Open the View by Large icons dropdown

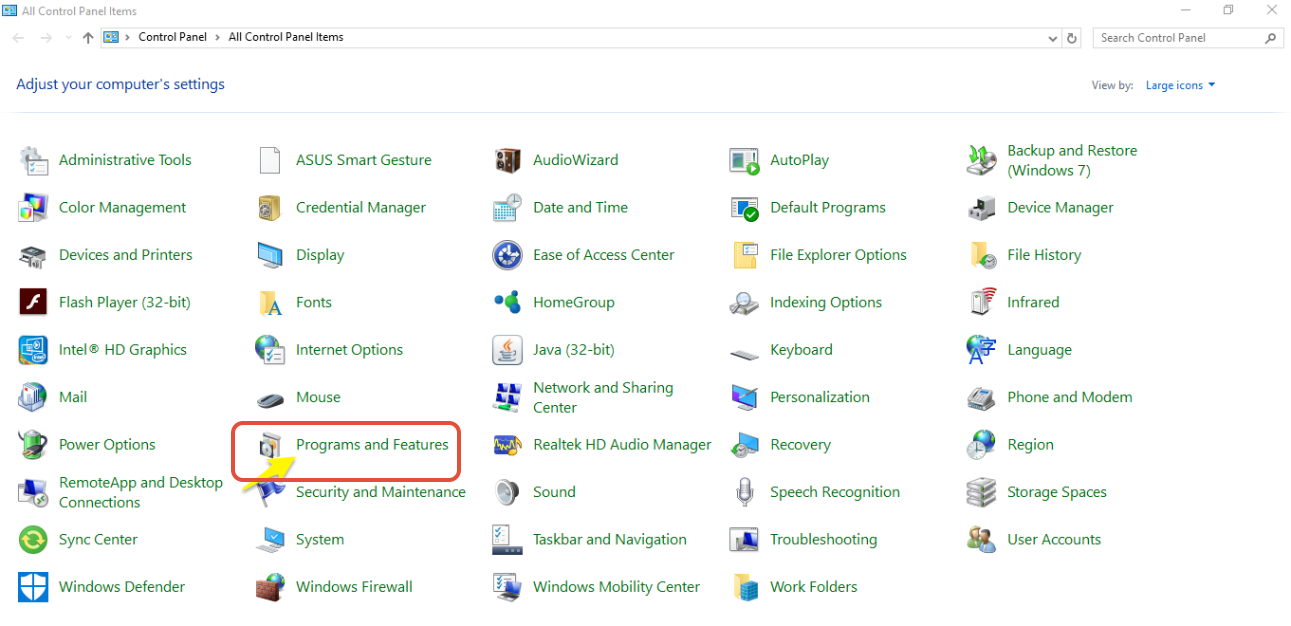pos(1180,86)
